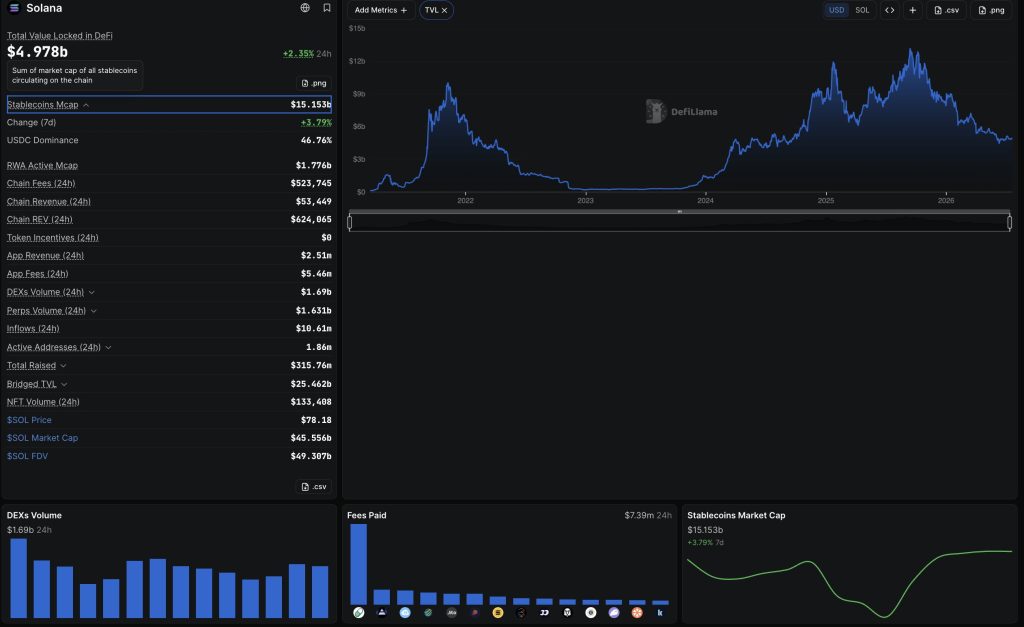1024x627 pixels.
Task: Click the Fees Paid card title
Action: click(x=366, y=515)
